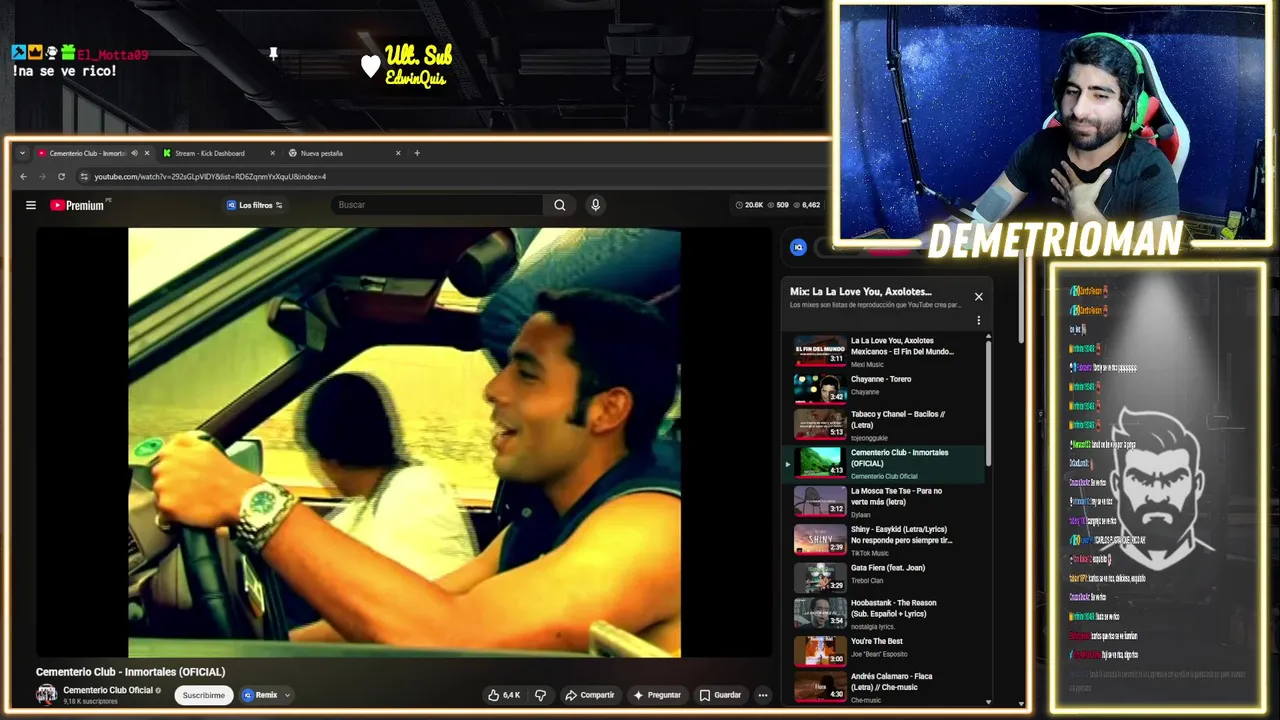This screenshot has height=720, width=1280.
Task: Click the blue IQ extension icon above playlist
Action: pos(798,247)
